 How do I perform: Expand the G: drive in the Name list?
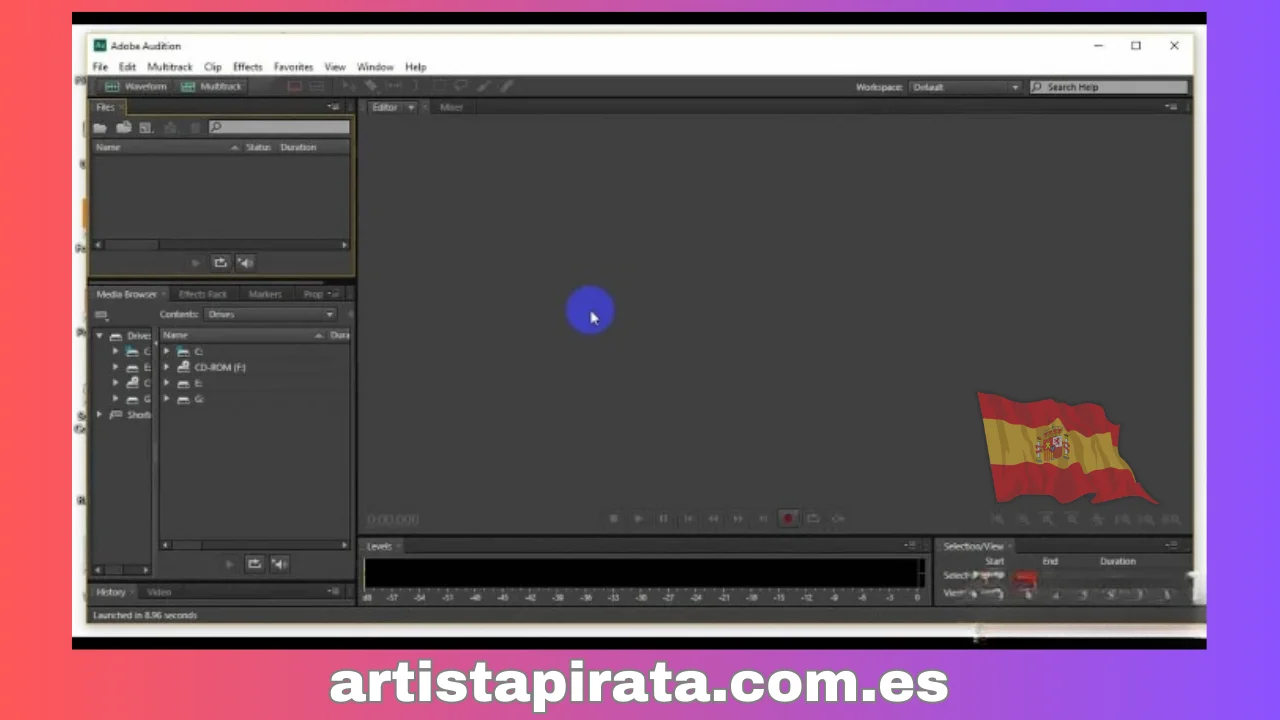point(167,400)
